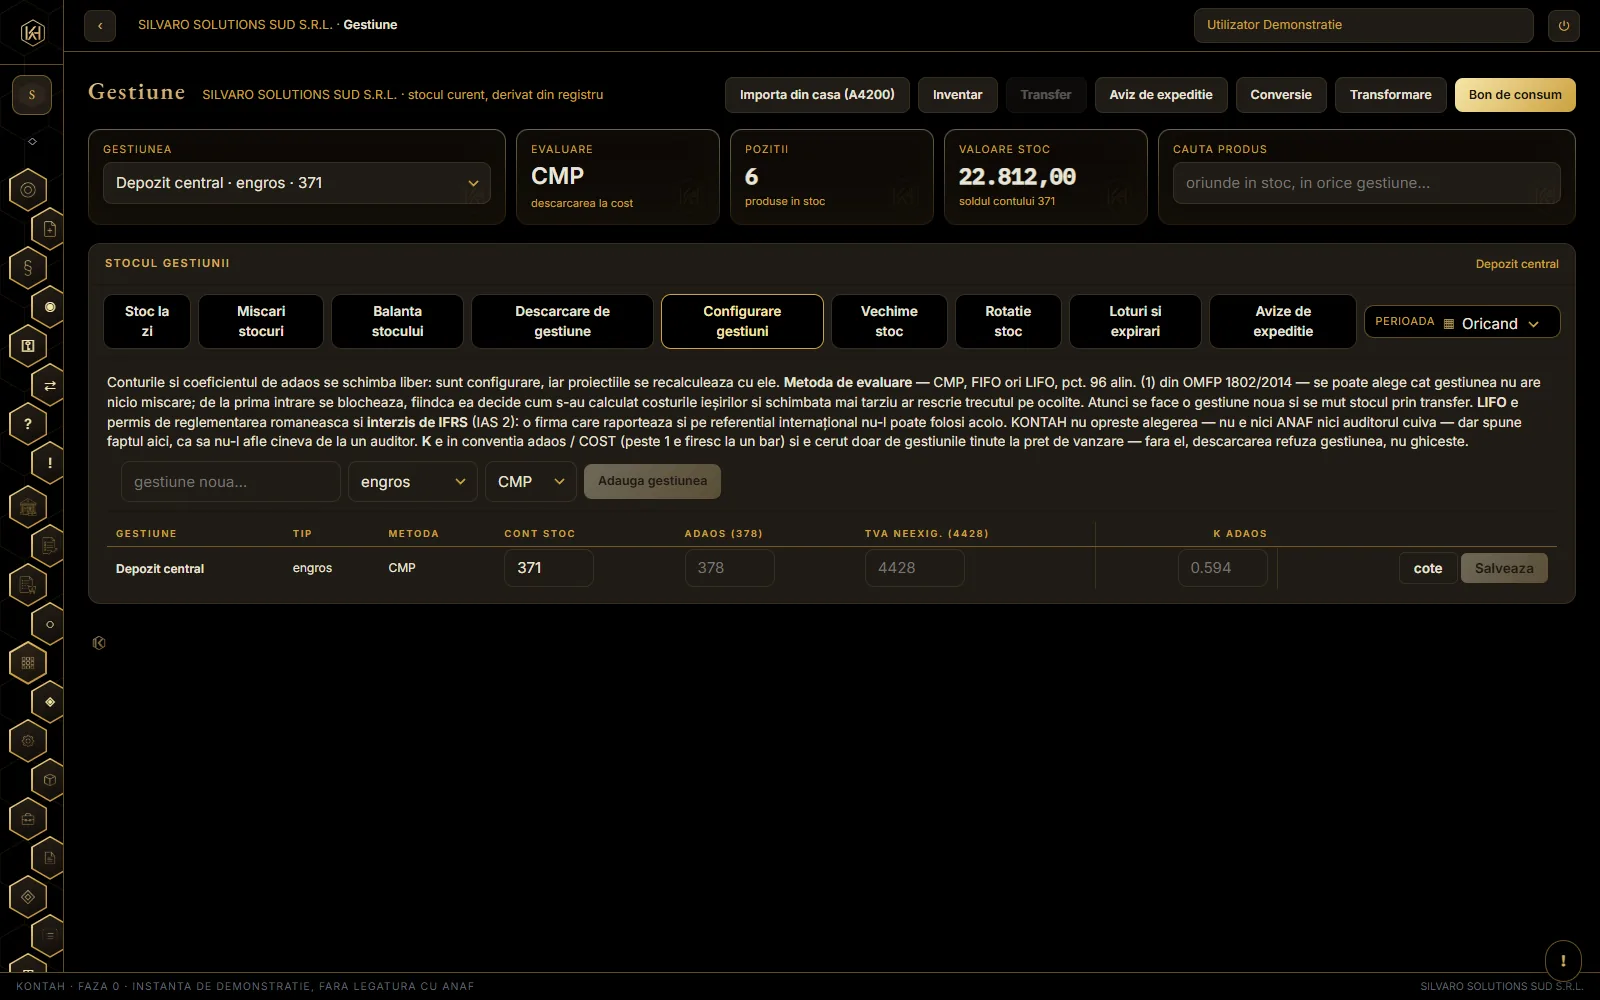This screenshot has width=1600, height=1000.
Task: Open the 'Vechime stoc' tab
Action: 889,321
